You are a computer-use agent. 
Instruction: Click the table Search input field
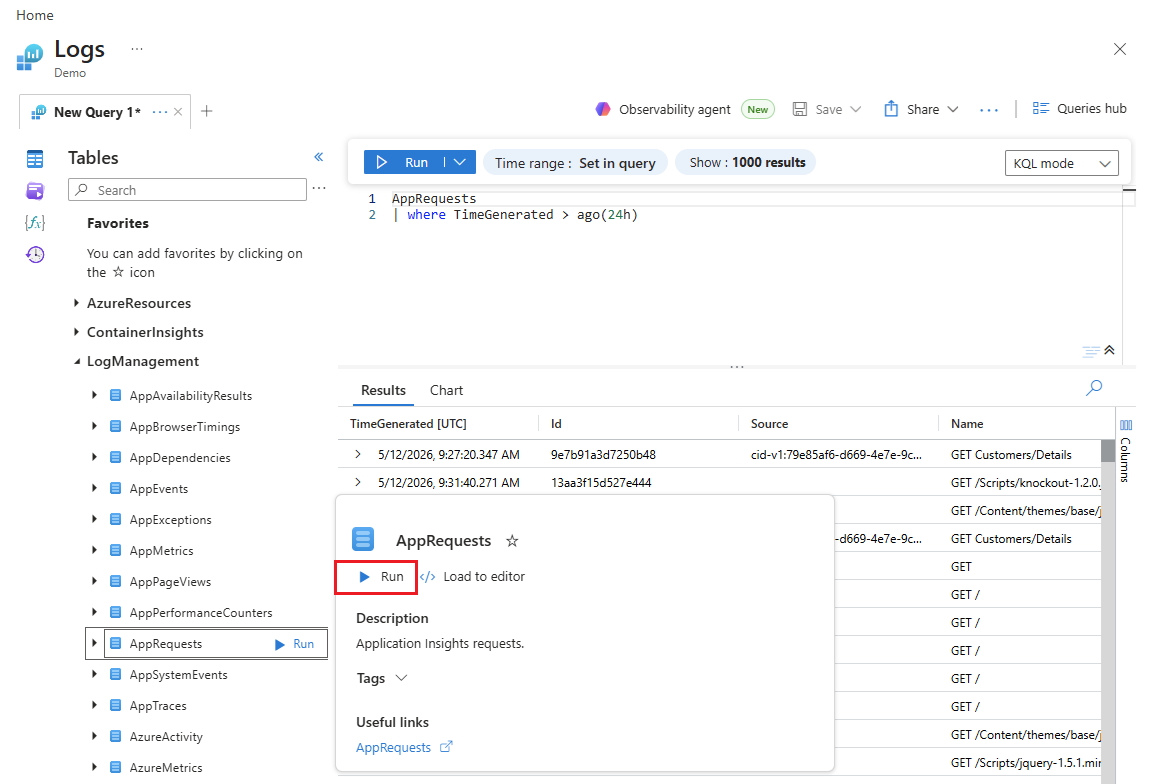coord(188,190)
